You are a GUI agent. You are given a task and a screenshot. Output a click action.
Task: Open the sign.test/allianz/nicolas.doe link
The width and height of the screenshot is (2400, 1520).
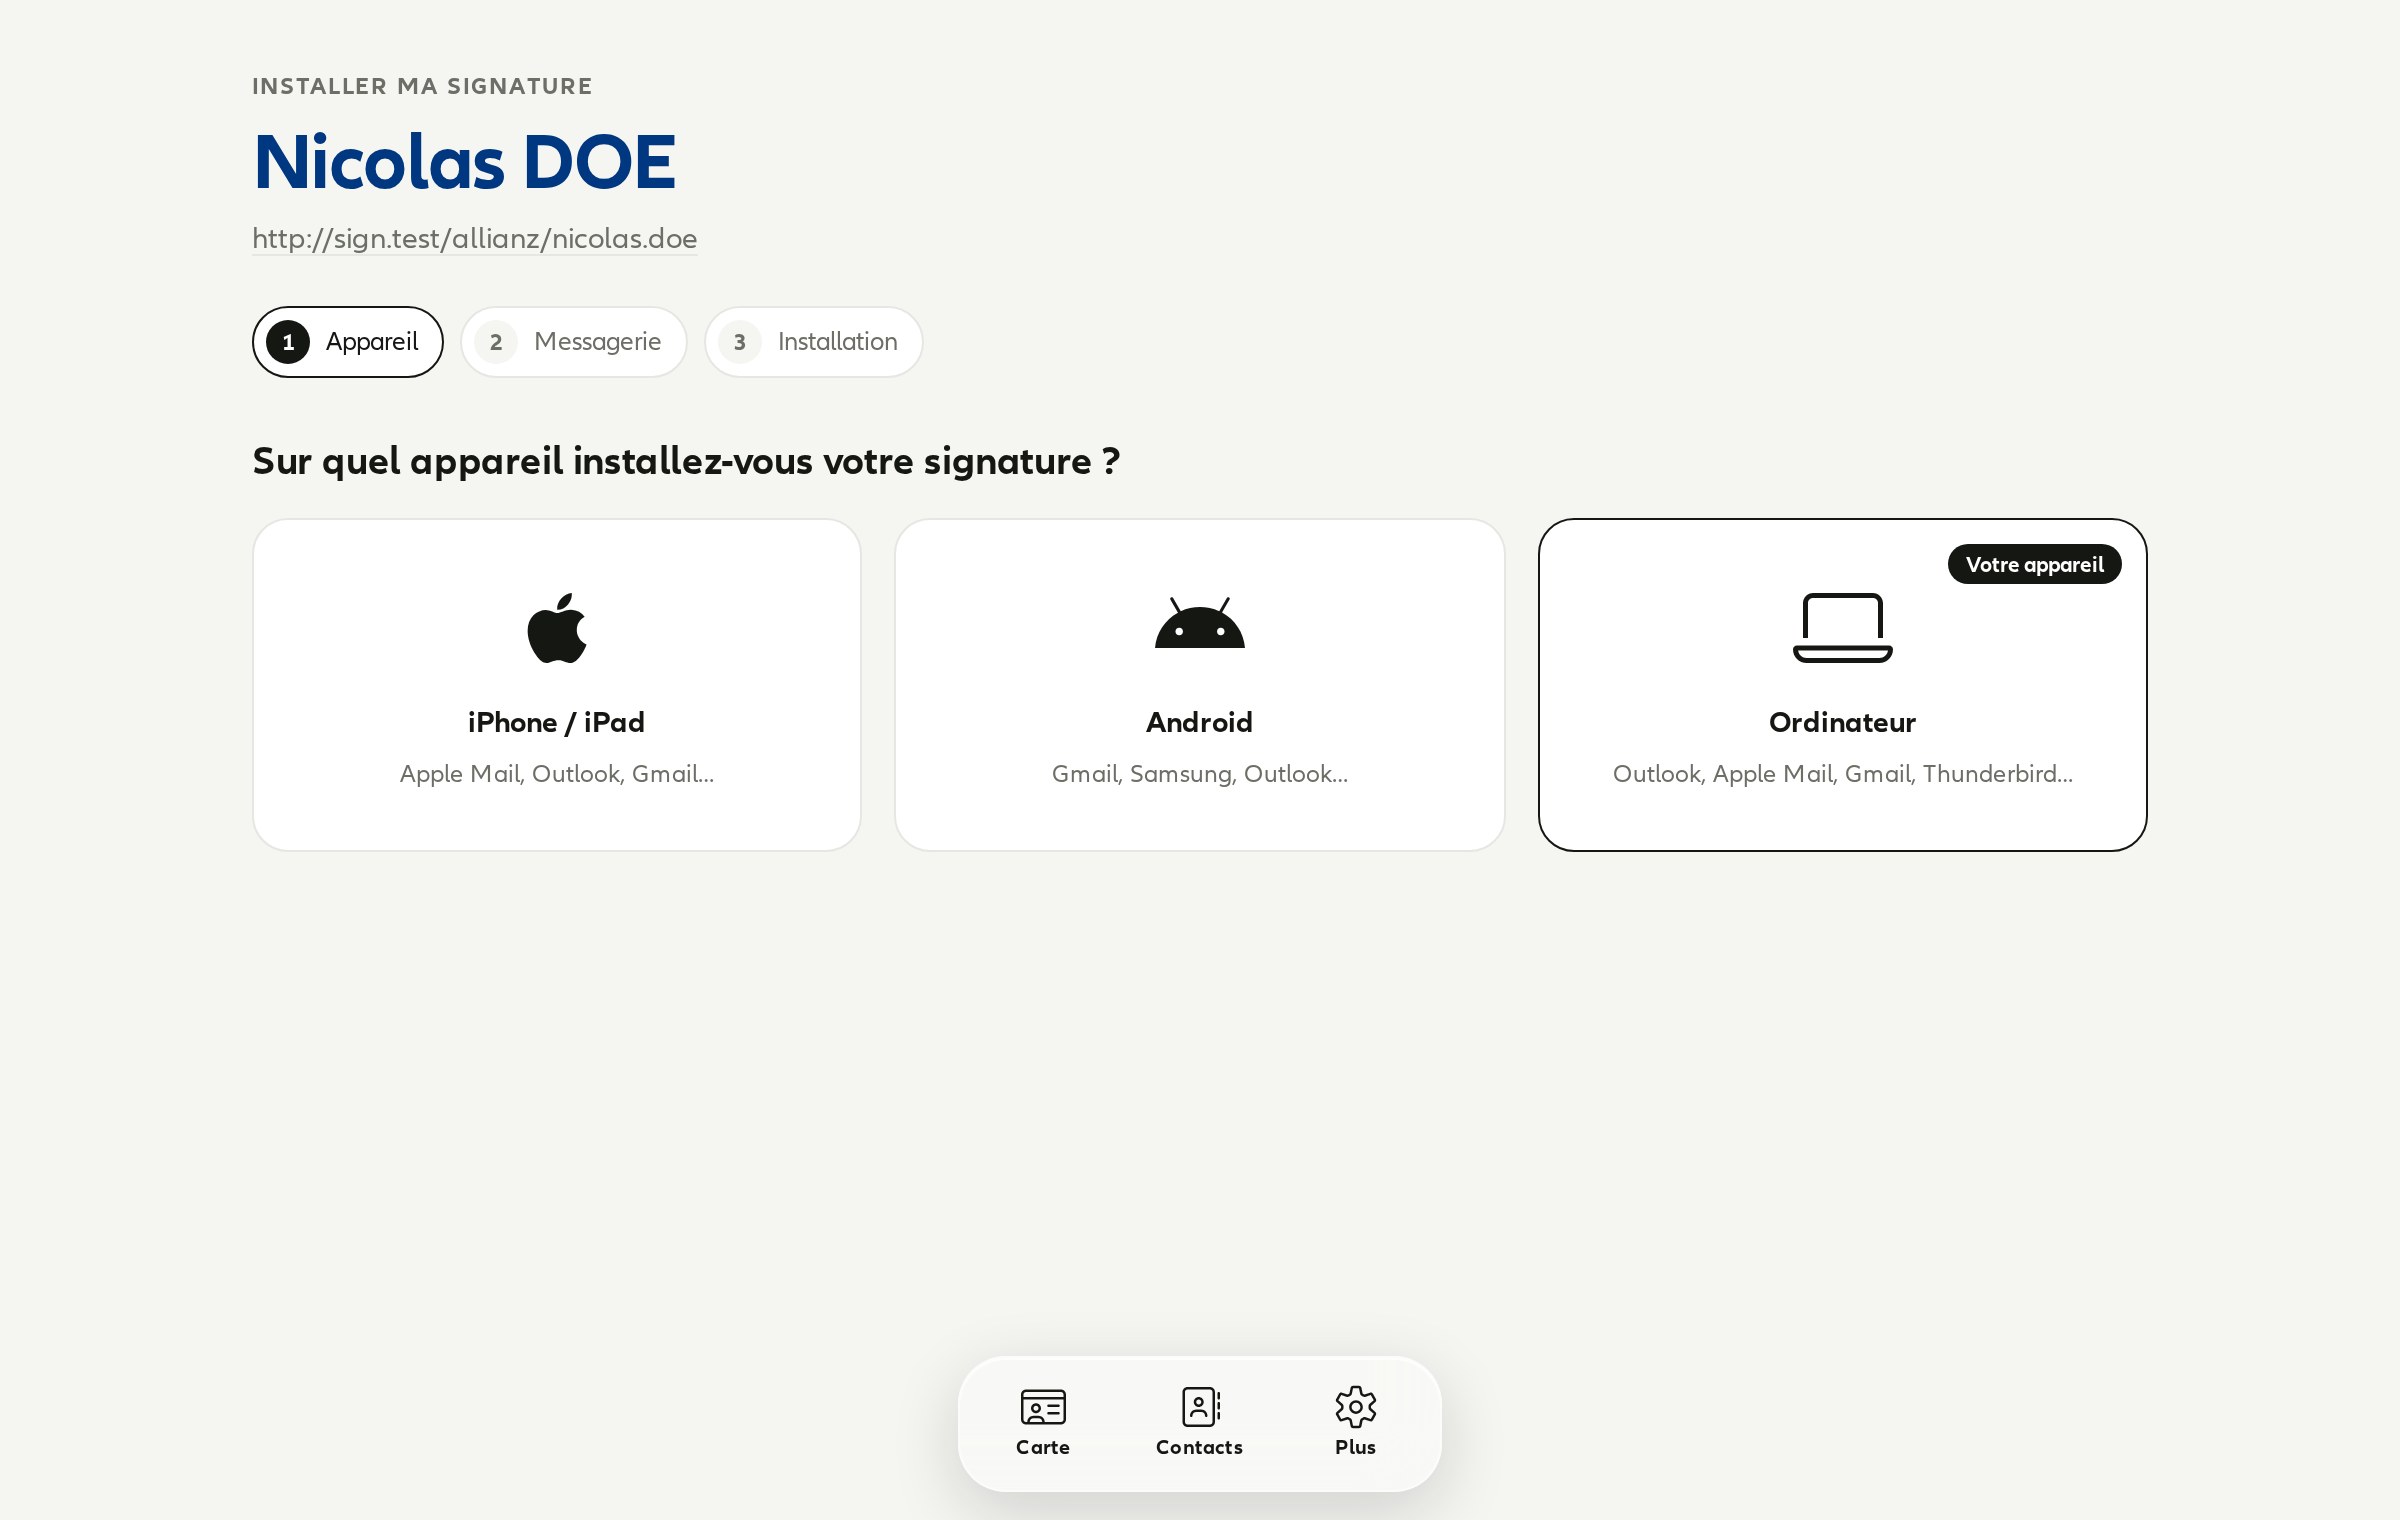474,238
